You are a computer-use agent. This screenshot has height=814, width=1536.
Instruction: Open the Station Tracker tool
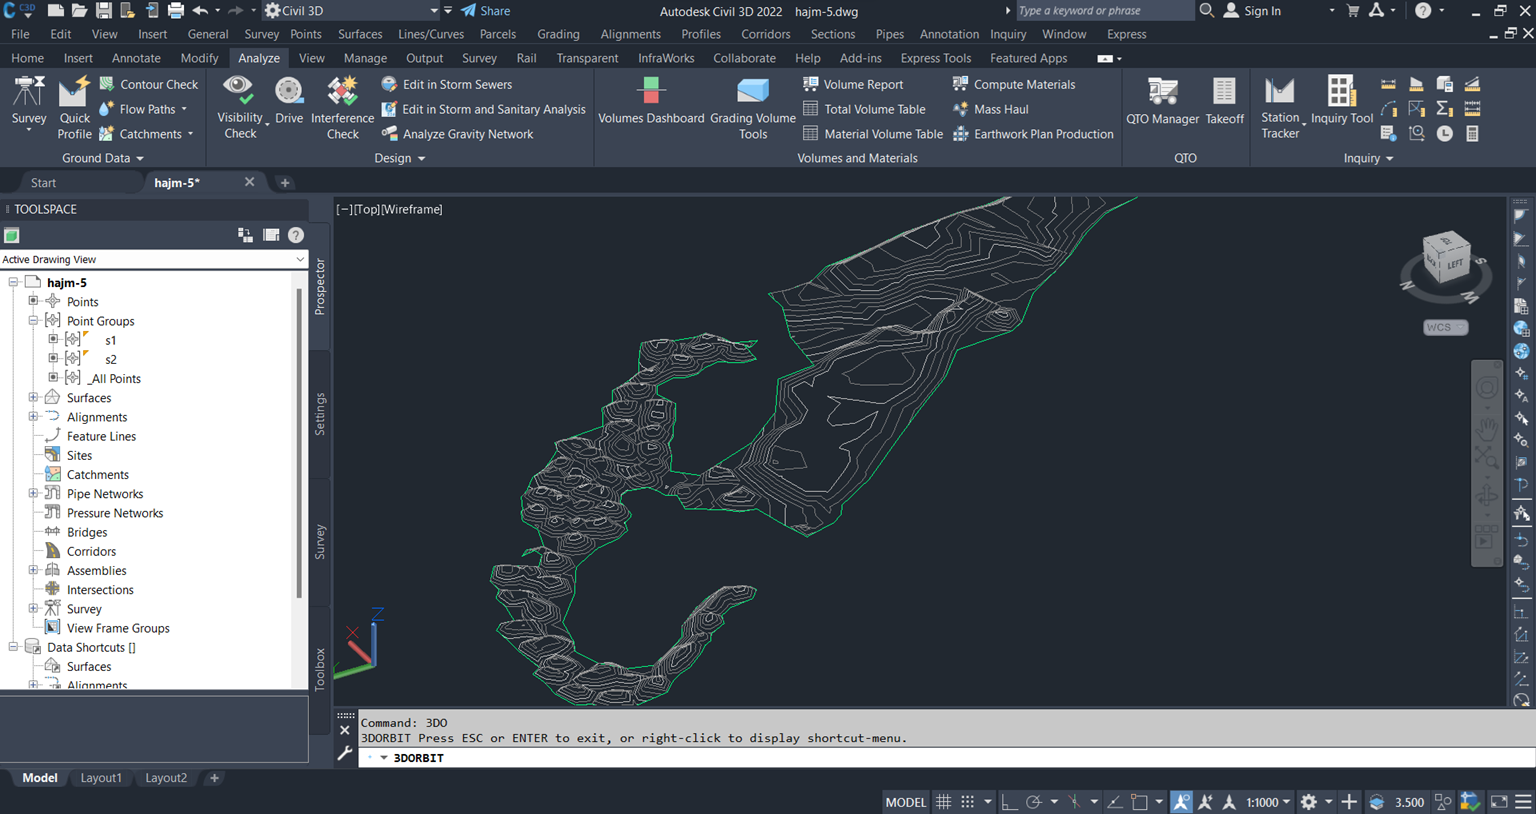coord(1280,108)
